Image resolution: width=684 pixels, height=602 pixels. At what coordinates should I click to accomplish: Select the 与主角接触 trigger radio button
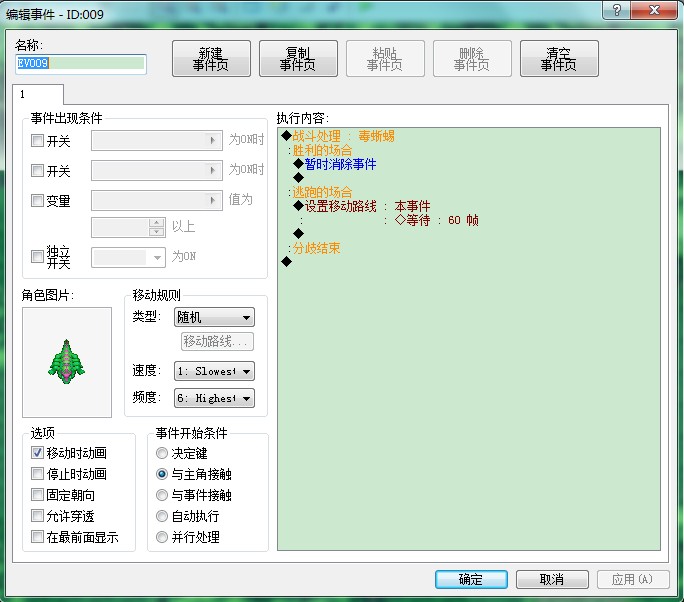(x=162, y=474)
